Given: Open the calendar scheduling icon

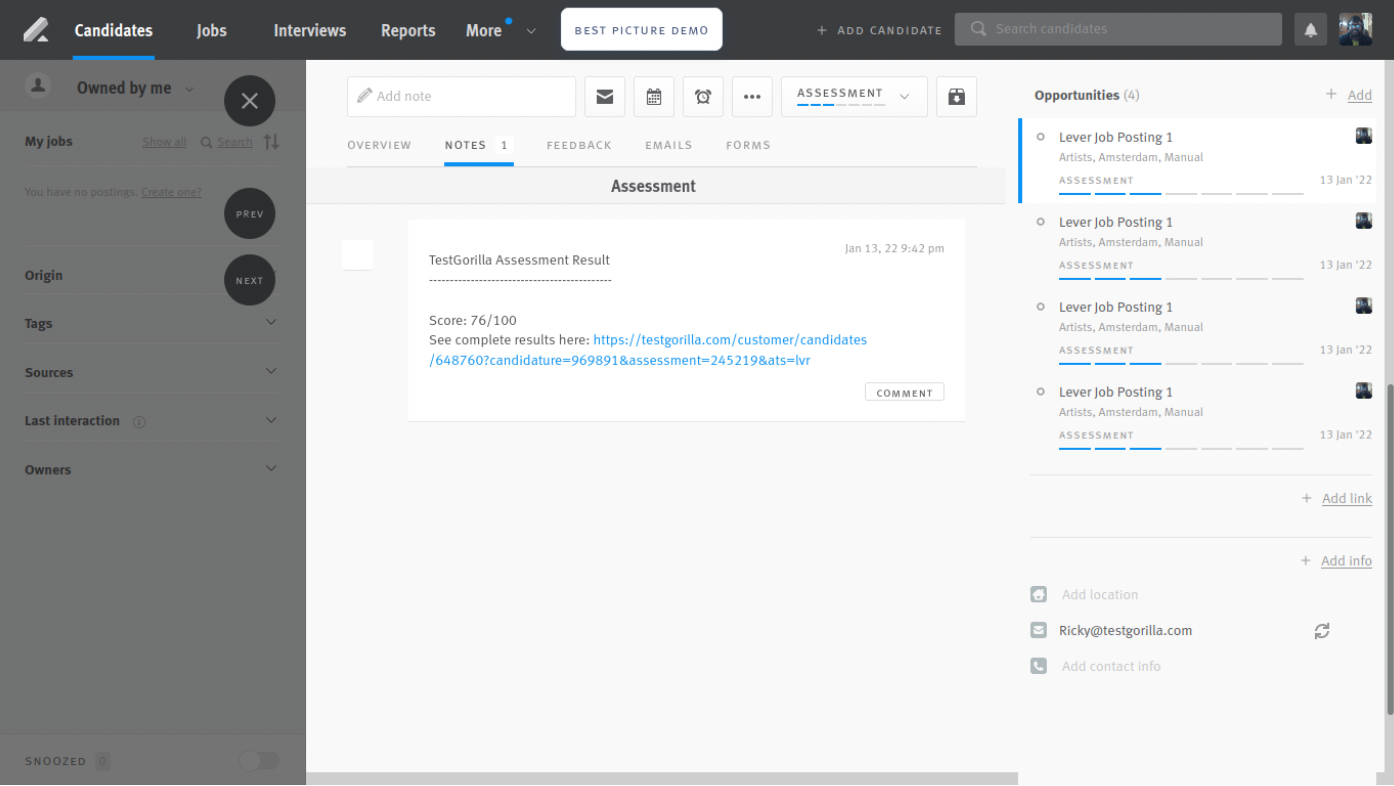Looking at the screenshot, I should pos(653,96).
